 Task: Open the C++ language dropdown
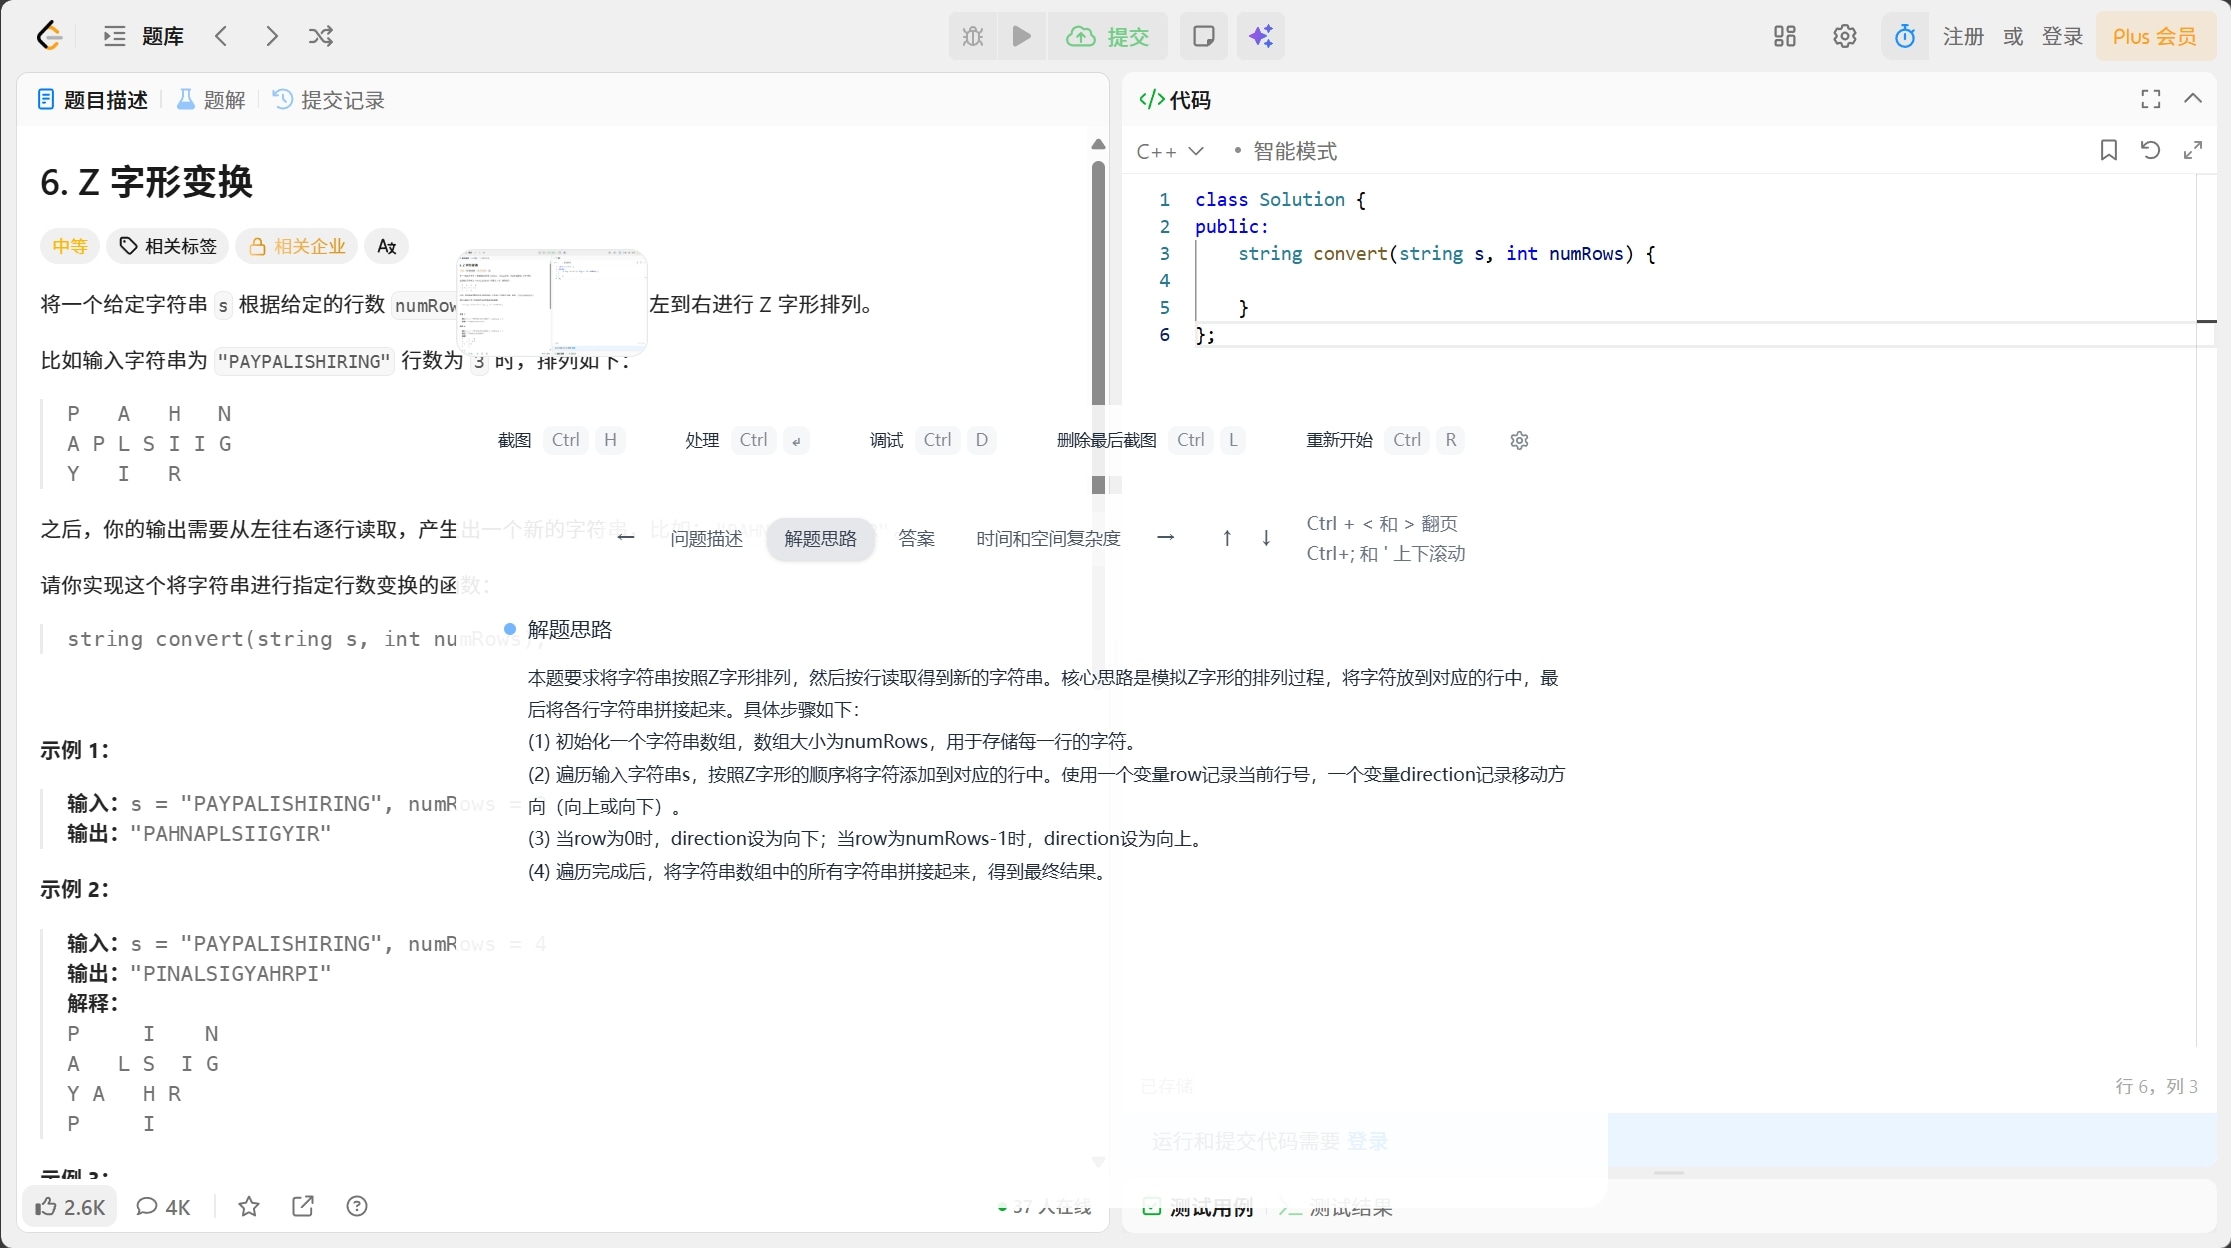coord(1170,151)
